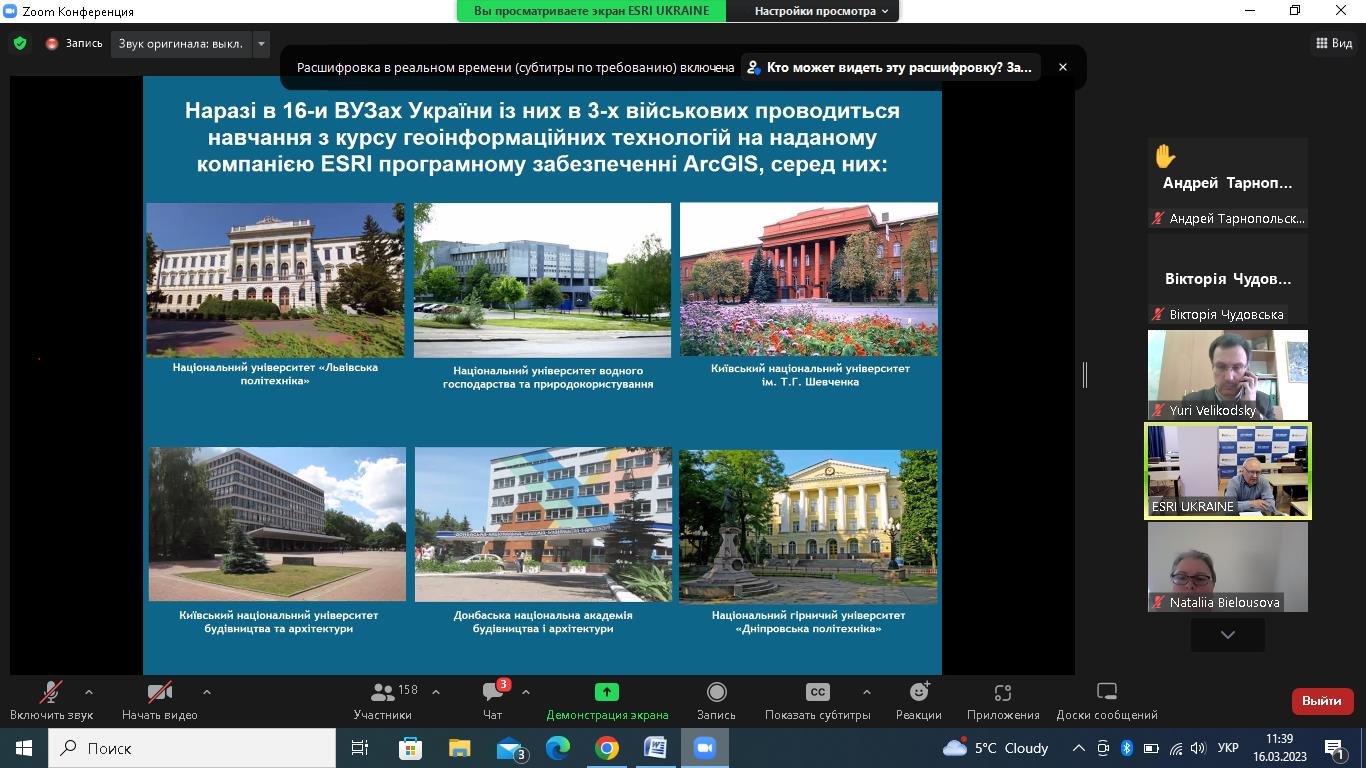
Task: Open the weather widget 5°C Cloudy
Action: point(996,748)
